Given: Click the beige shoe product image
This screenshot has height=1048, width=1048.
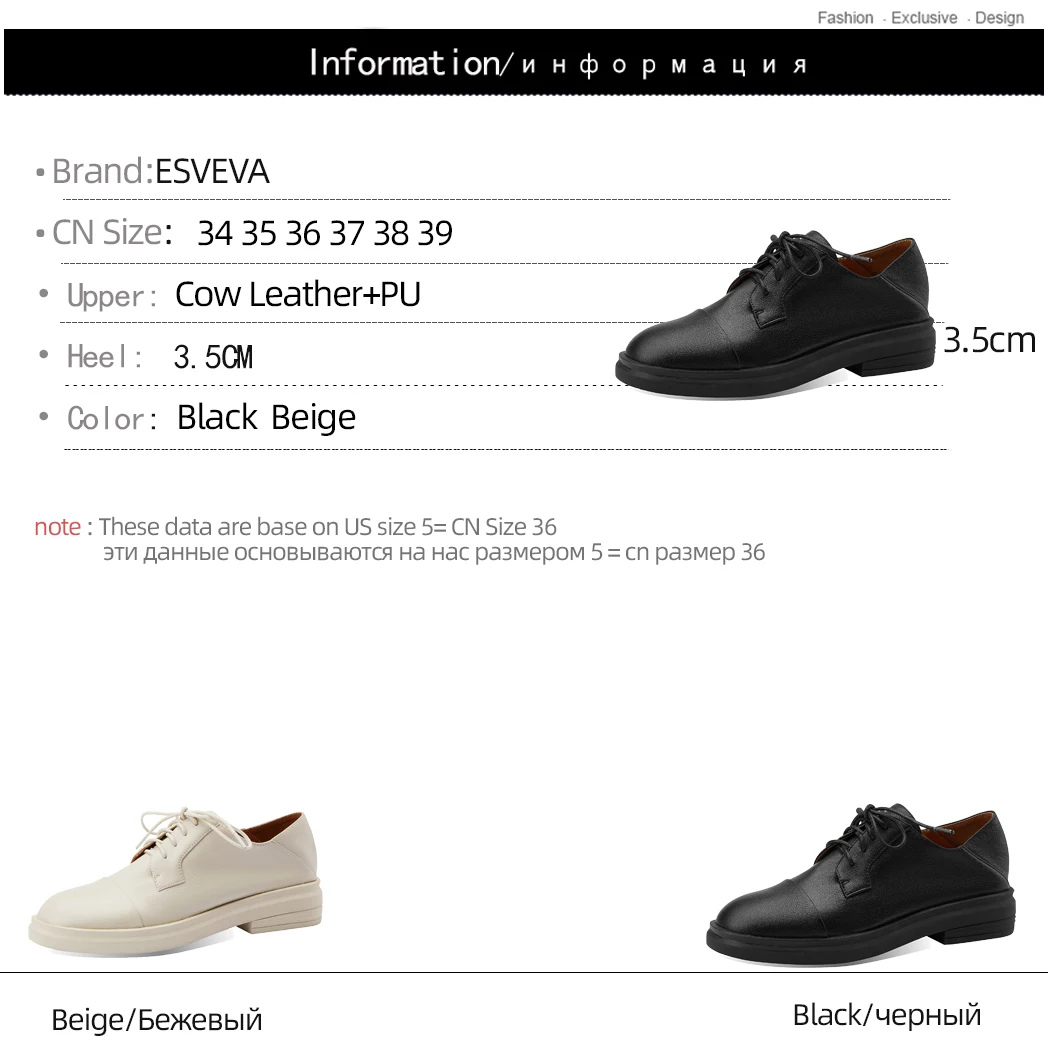Looking at the screenshot, I should pos(176,878).
